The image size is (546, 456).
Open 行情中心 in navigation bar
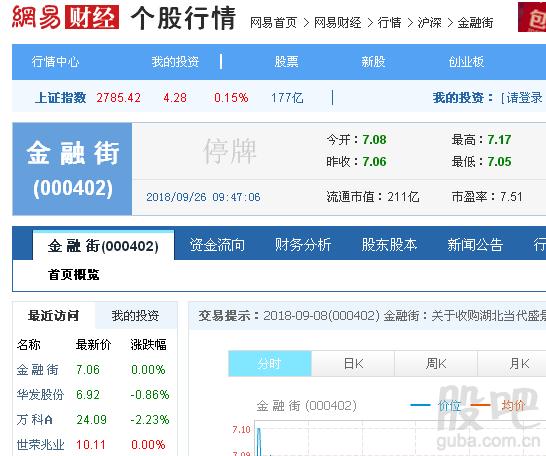55,62
